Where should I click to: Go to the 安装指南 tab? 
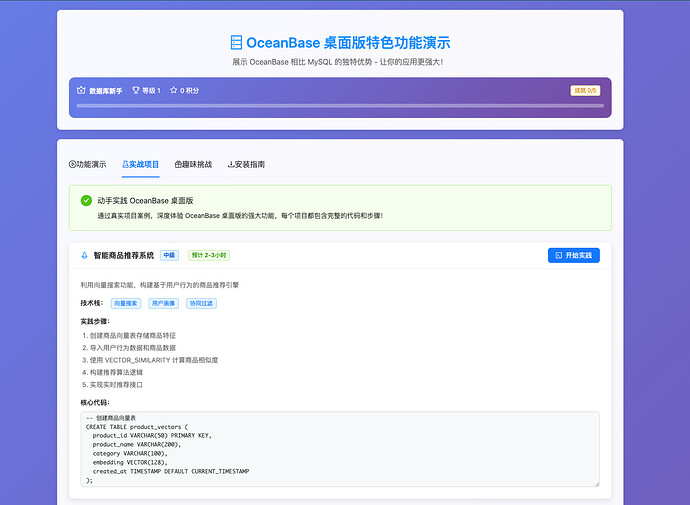pyautogui.click(x=246, y=165)
